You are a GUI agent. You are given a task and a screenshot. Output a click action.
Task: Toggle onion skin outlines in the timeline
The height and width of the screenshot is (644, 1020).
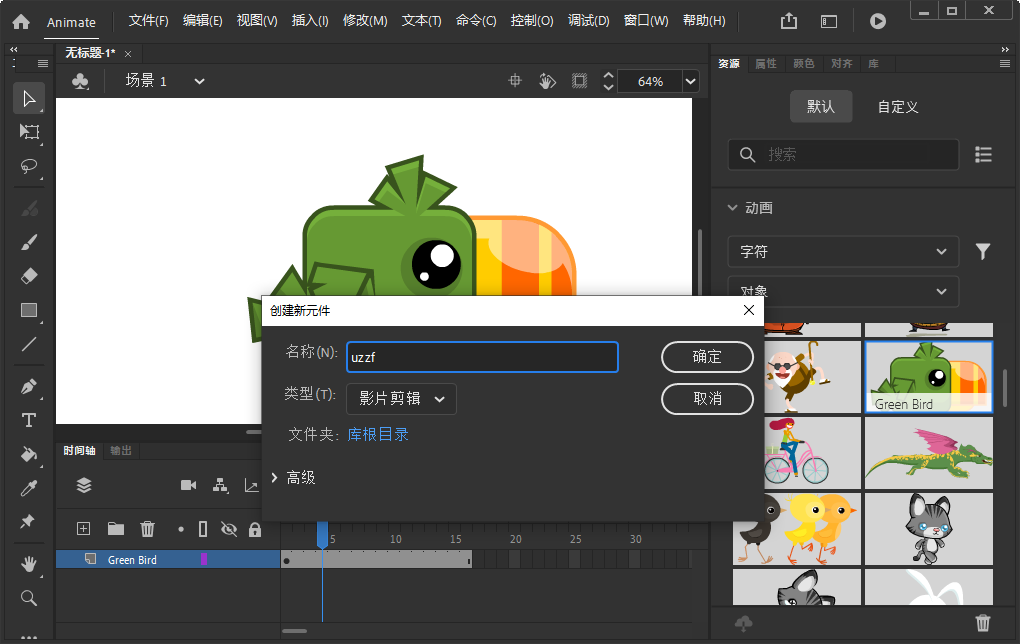[x=203, y=528]
